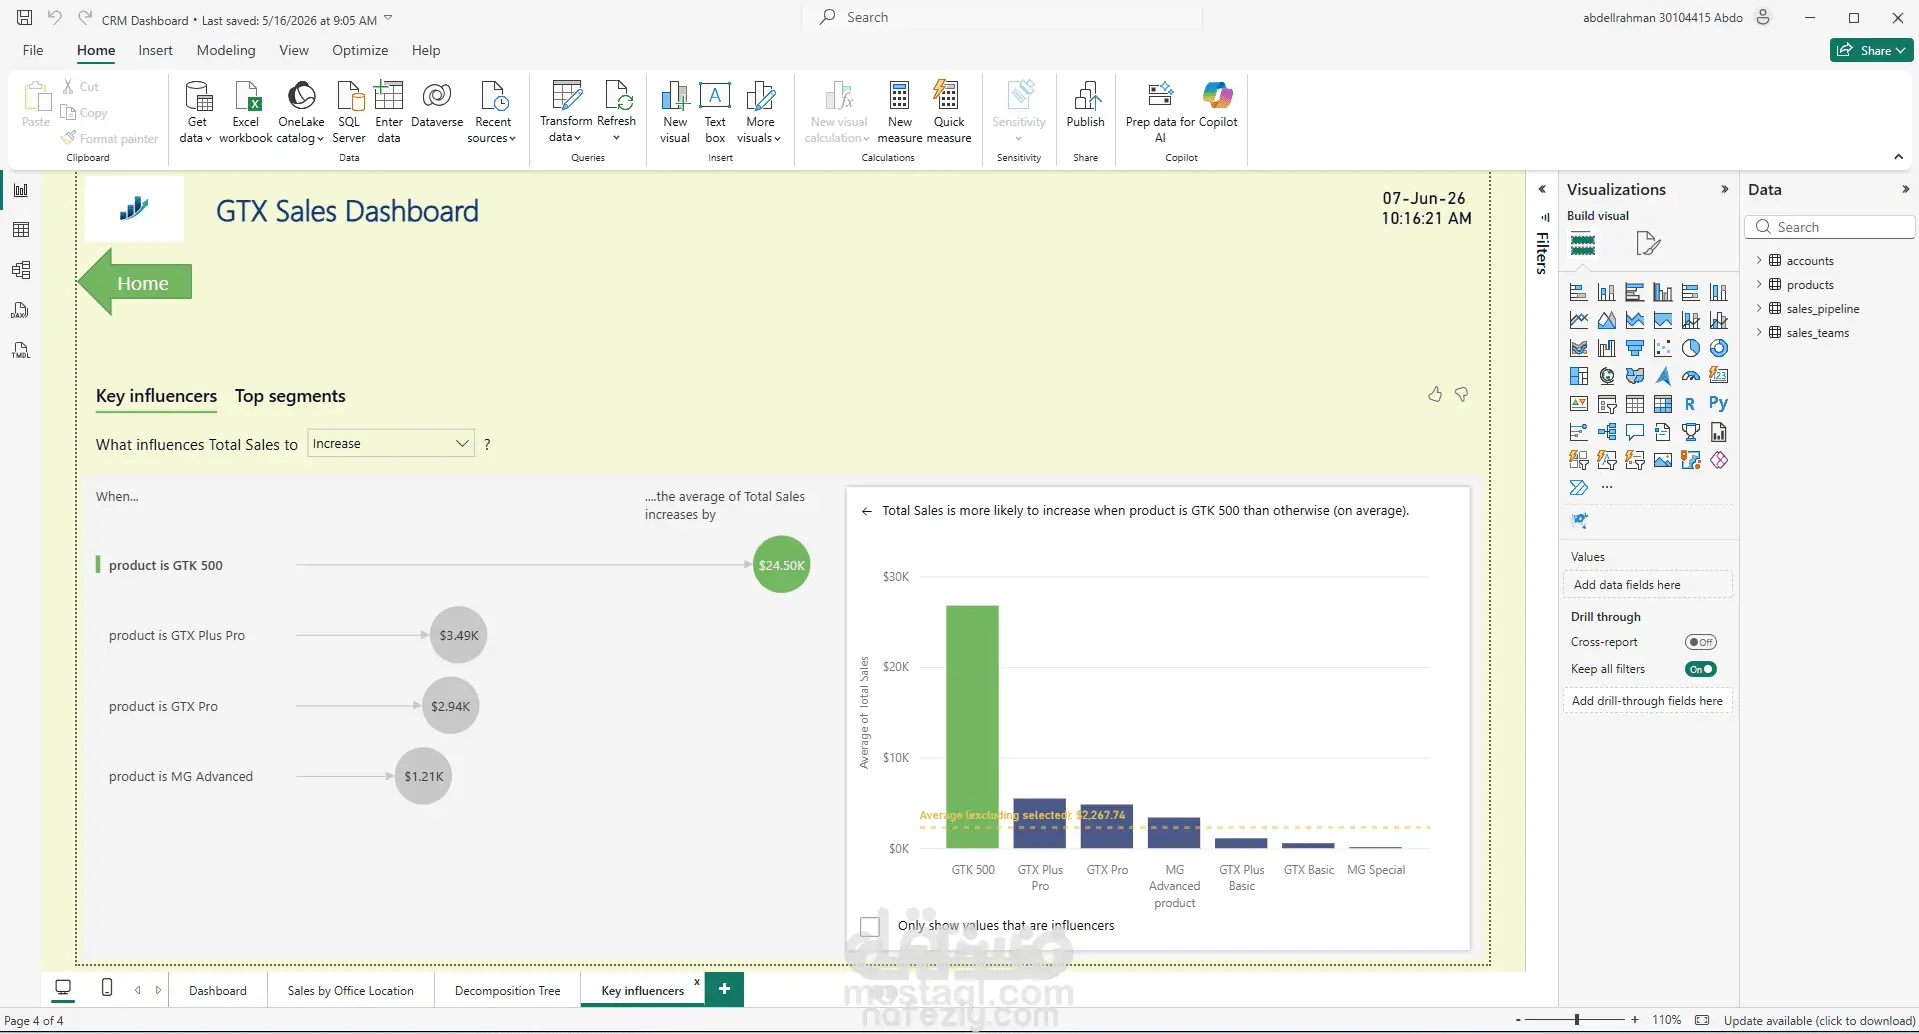Image resolution: width=1919 pixels, height=1034 pixels.
Task: Choose the treemap visualization
Action: coord(1579,376)
